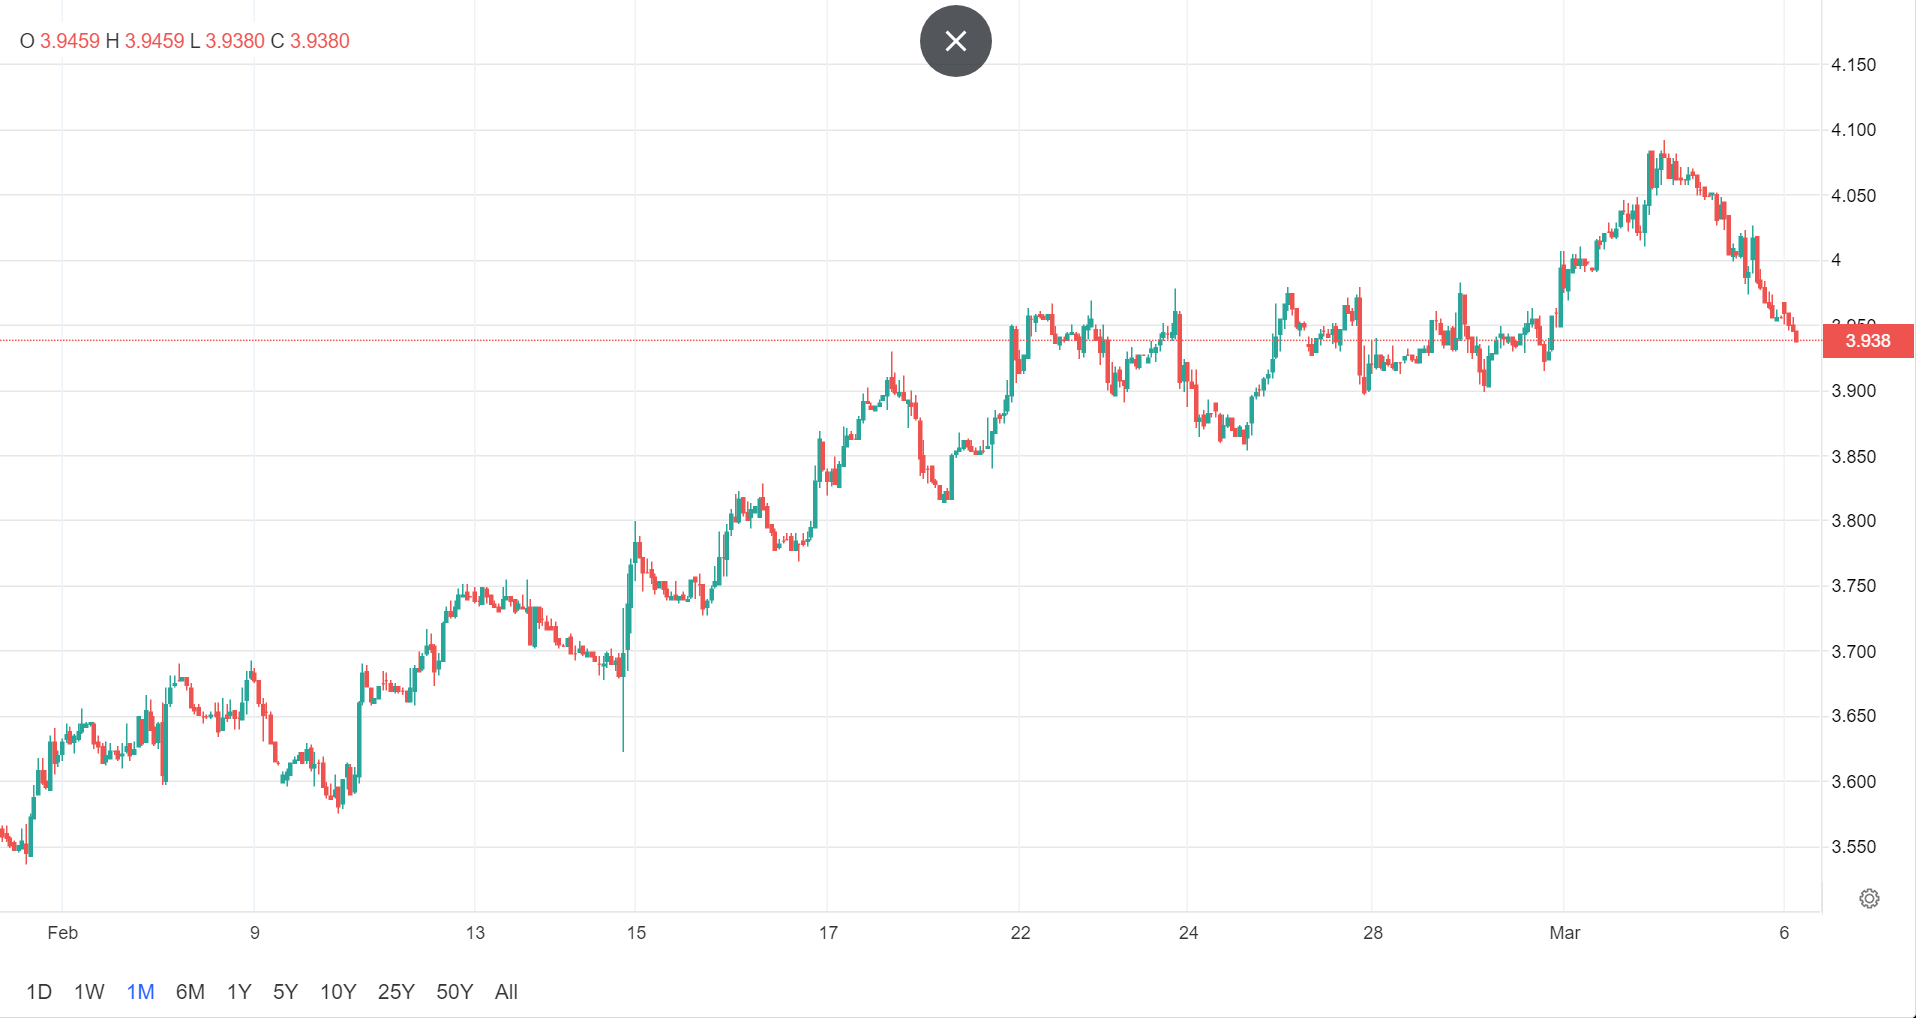Click the 4.100 price axis label
1916x1018 pixels.
pos(1853,130)
